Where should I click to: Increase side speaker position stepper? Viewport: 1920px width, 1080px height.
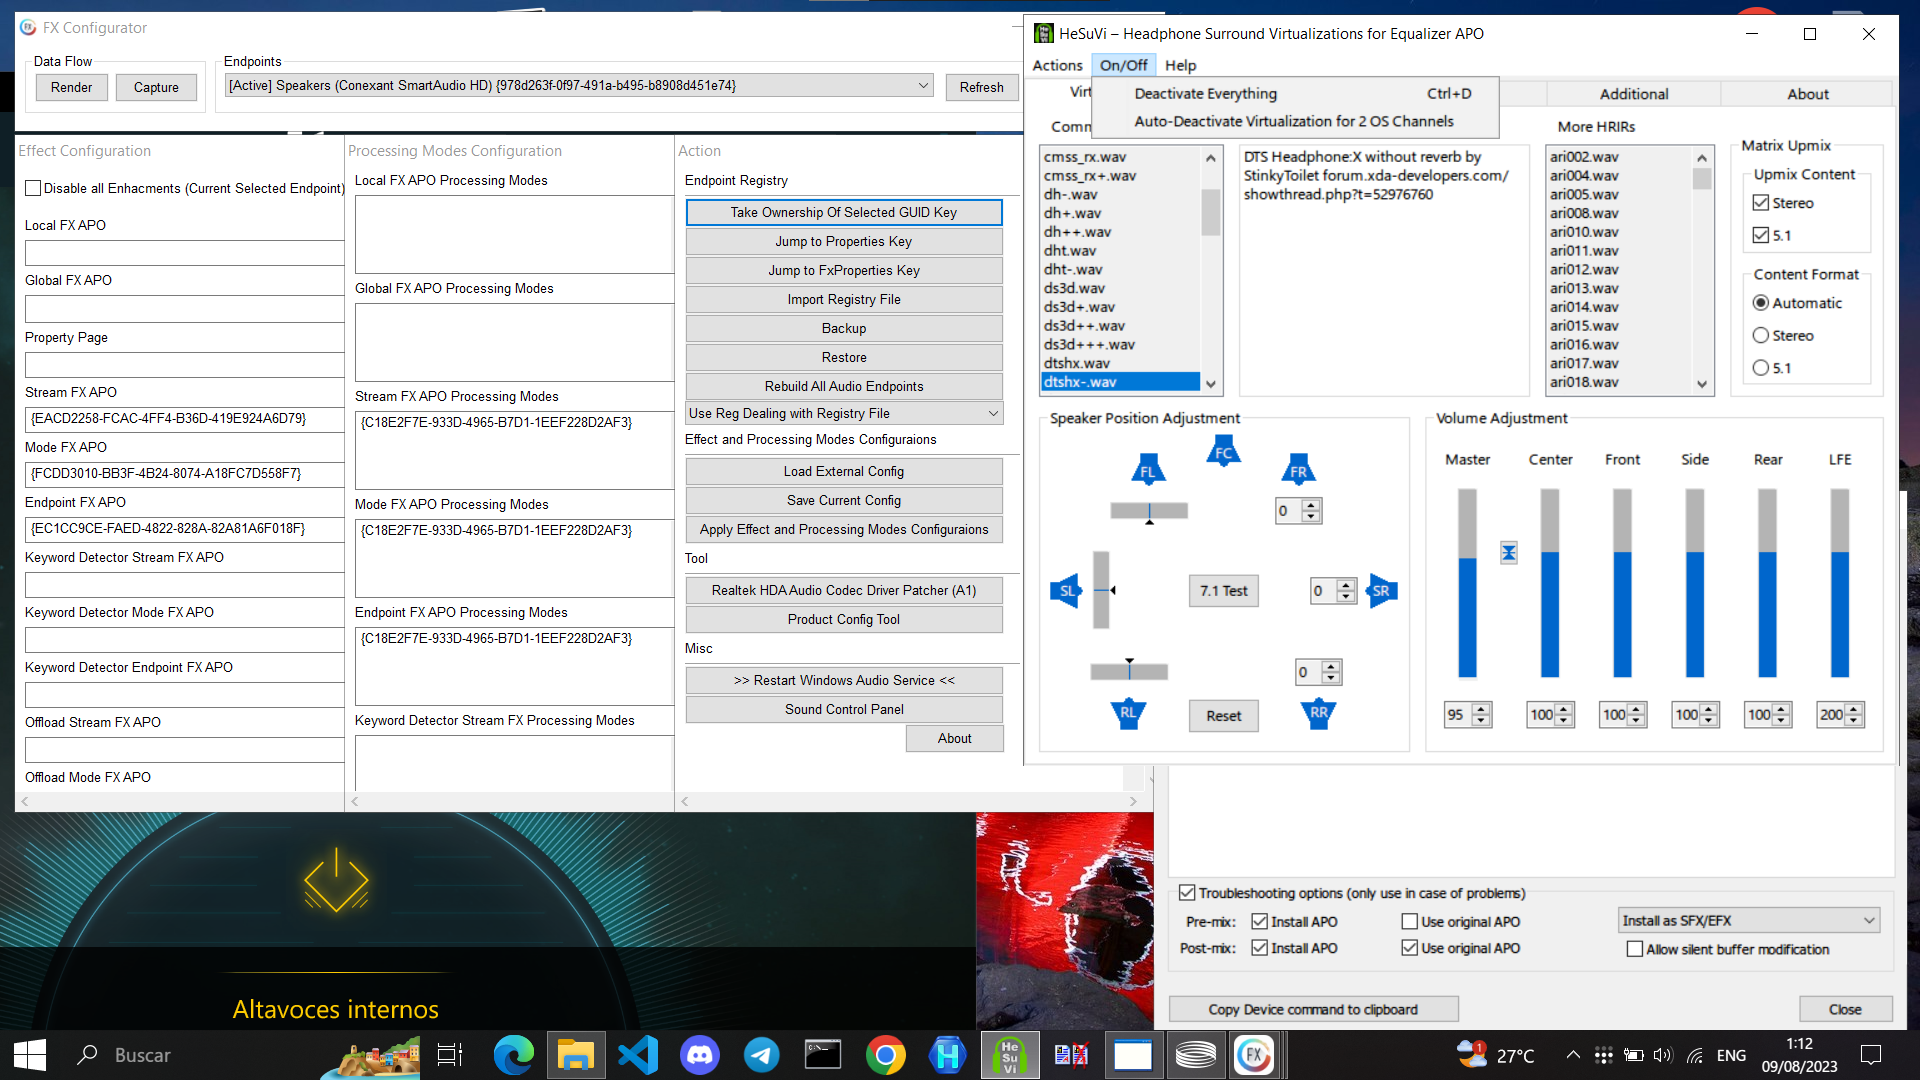click(1346, 585)
